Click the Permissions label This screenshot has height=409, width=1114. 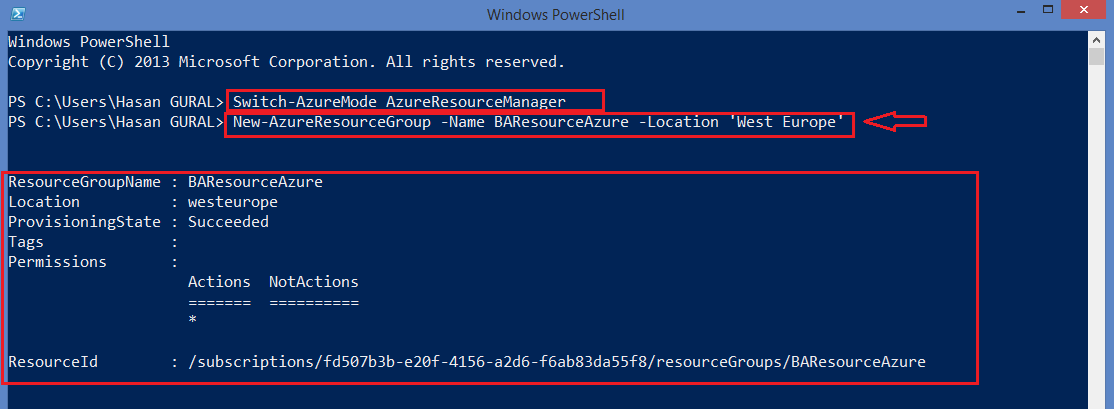tap(57, 262)
